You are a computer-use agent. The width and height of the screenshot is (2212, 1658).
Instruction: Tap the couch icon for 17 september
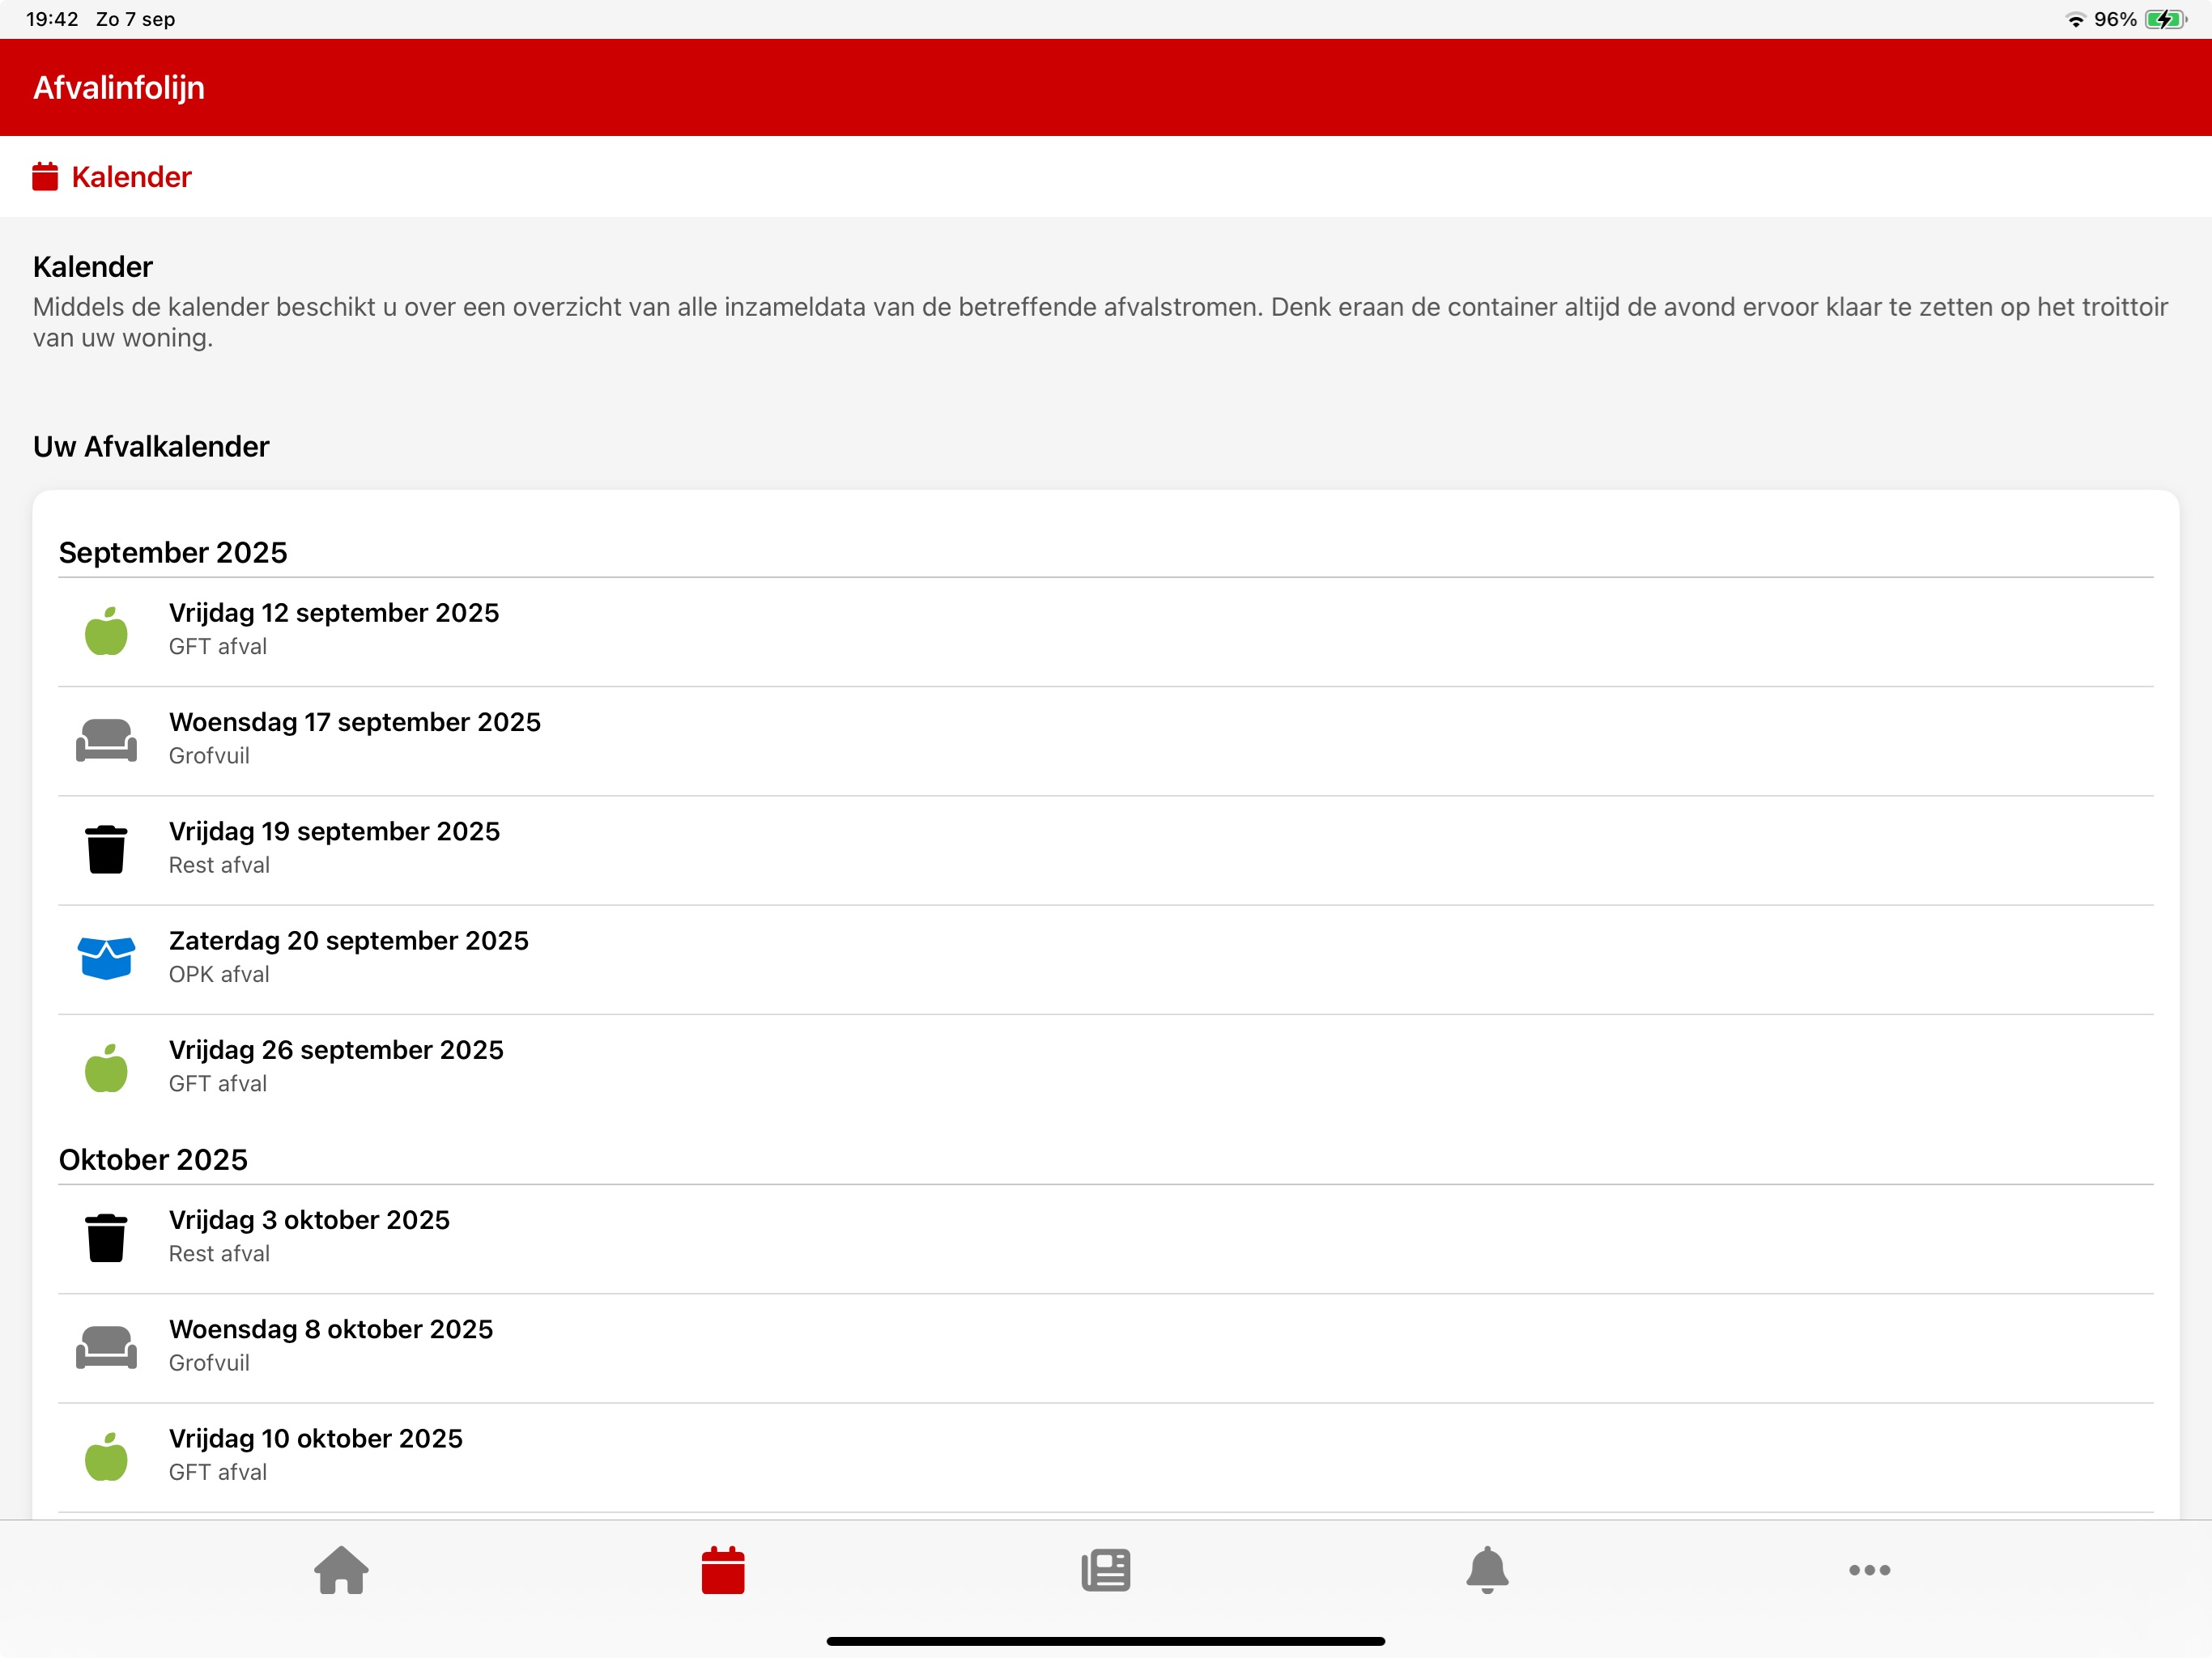coord(106,740)
